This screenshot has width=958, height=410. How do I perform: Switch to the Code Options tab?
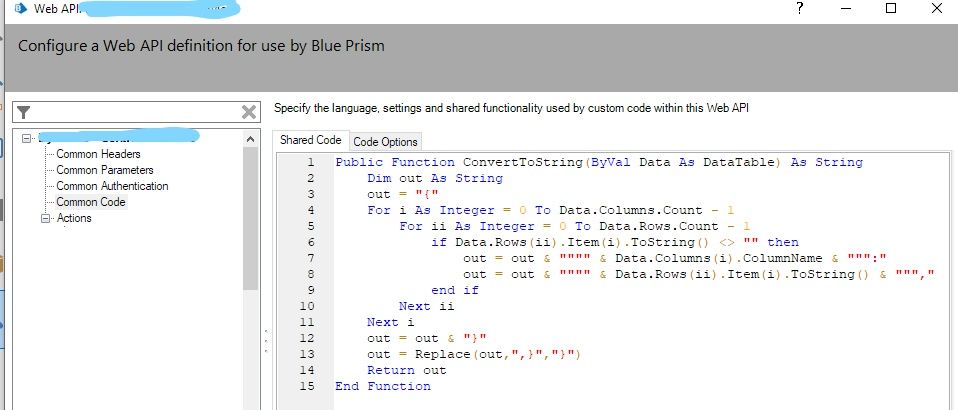click(x=386, y=142)
